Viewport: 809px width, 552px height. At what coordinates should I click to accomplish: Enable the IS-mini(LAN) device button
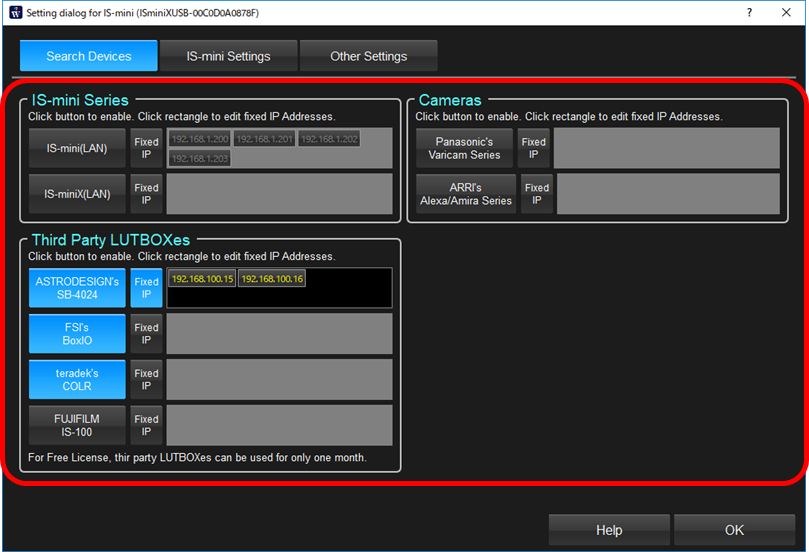point(77,148)
